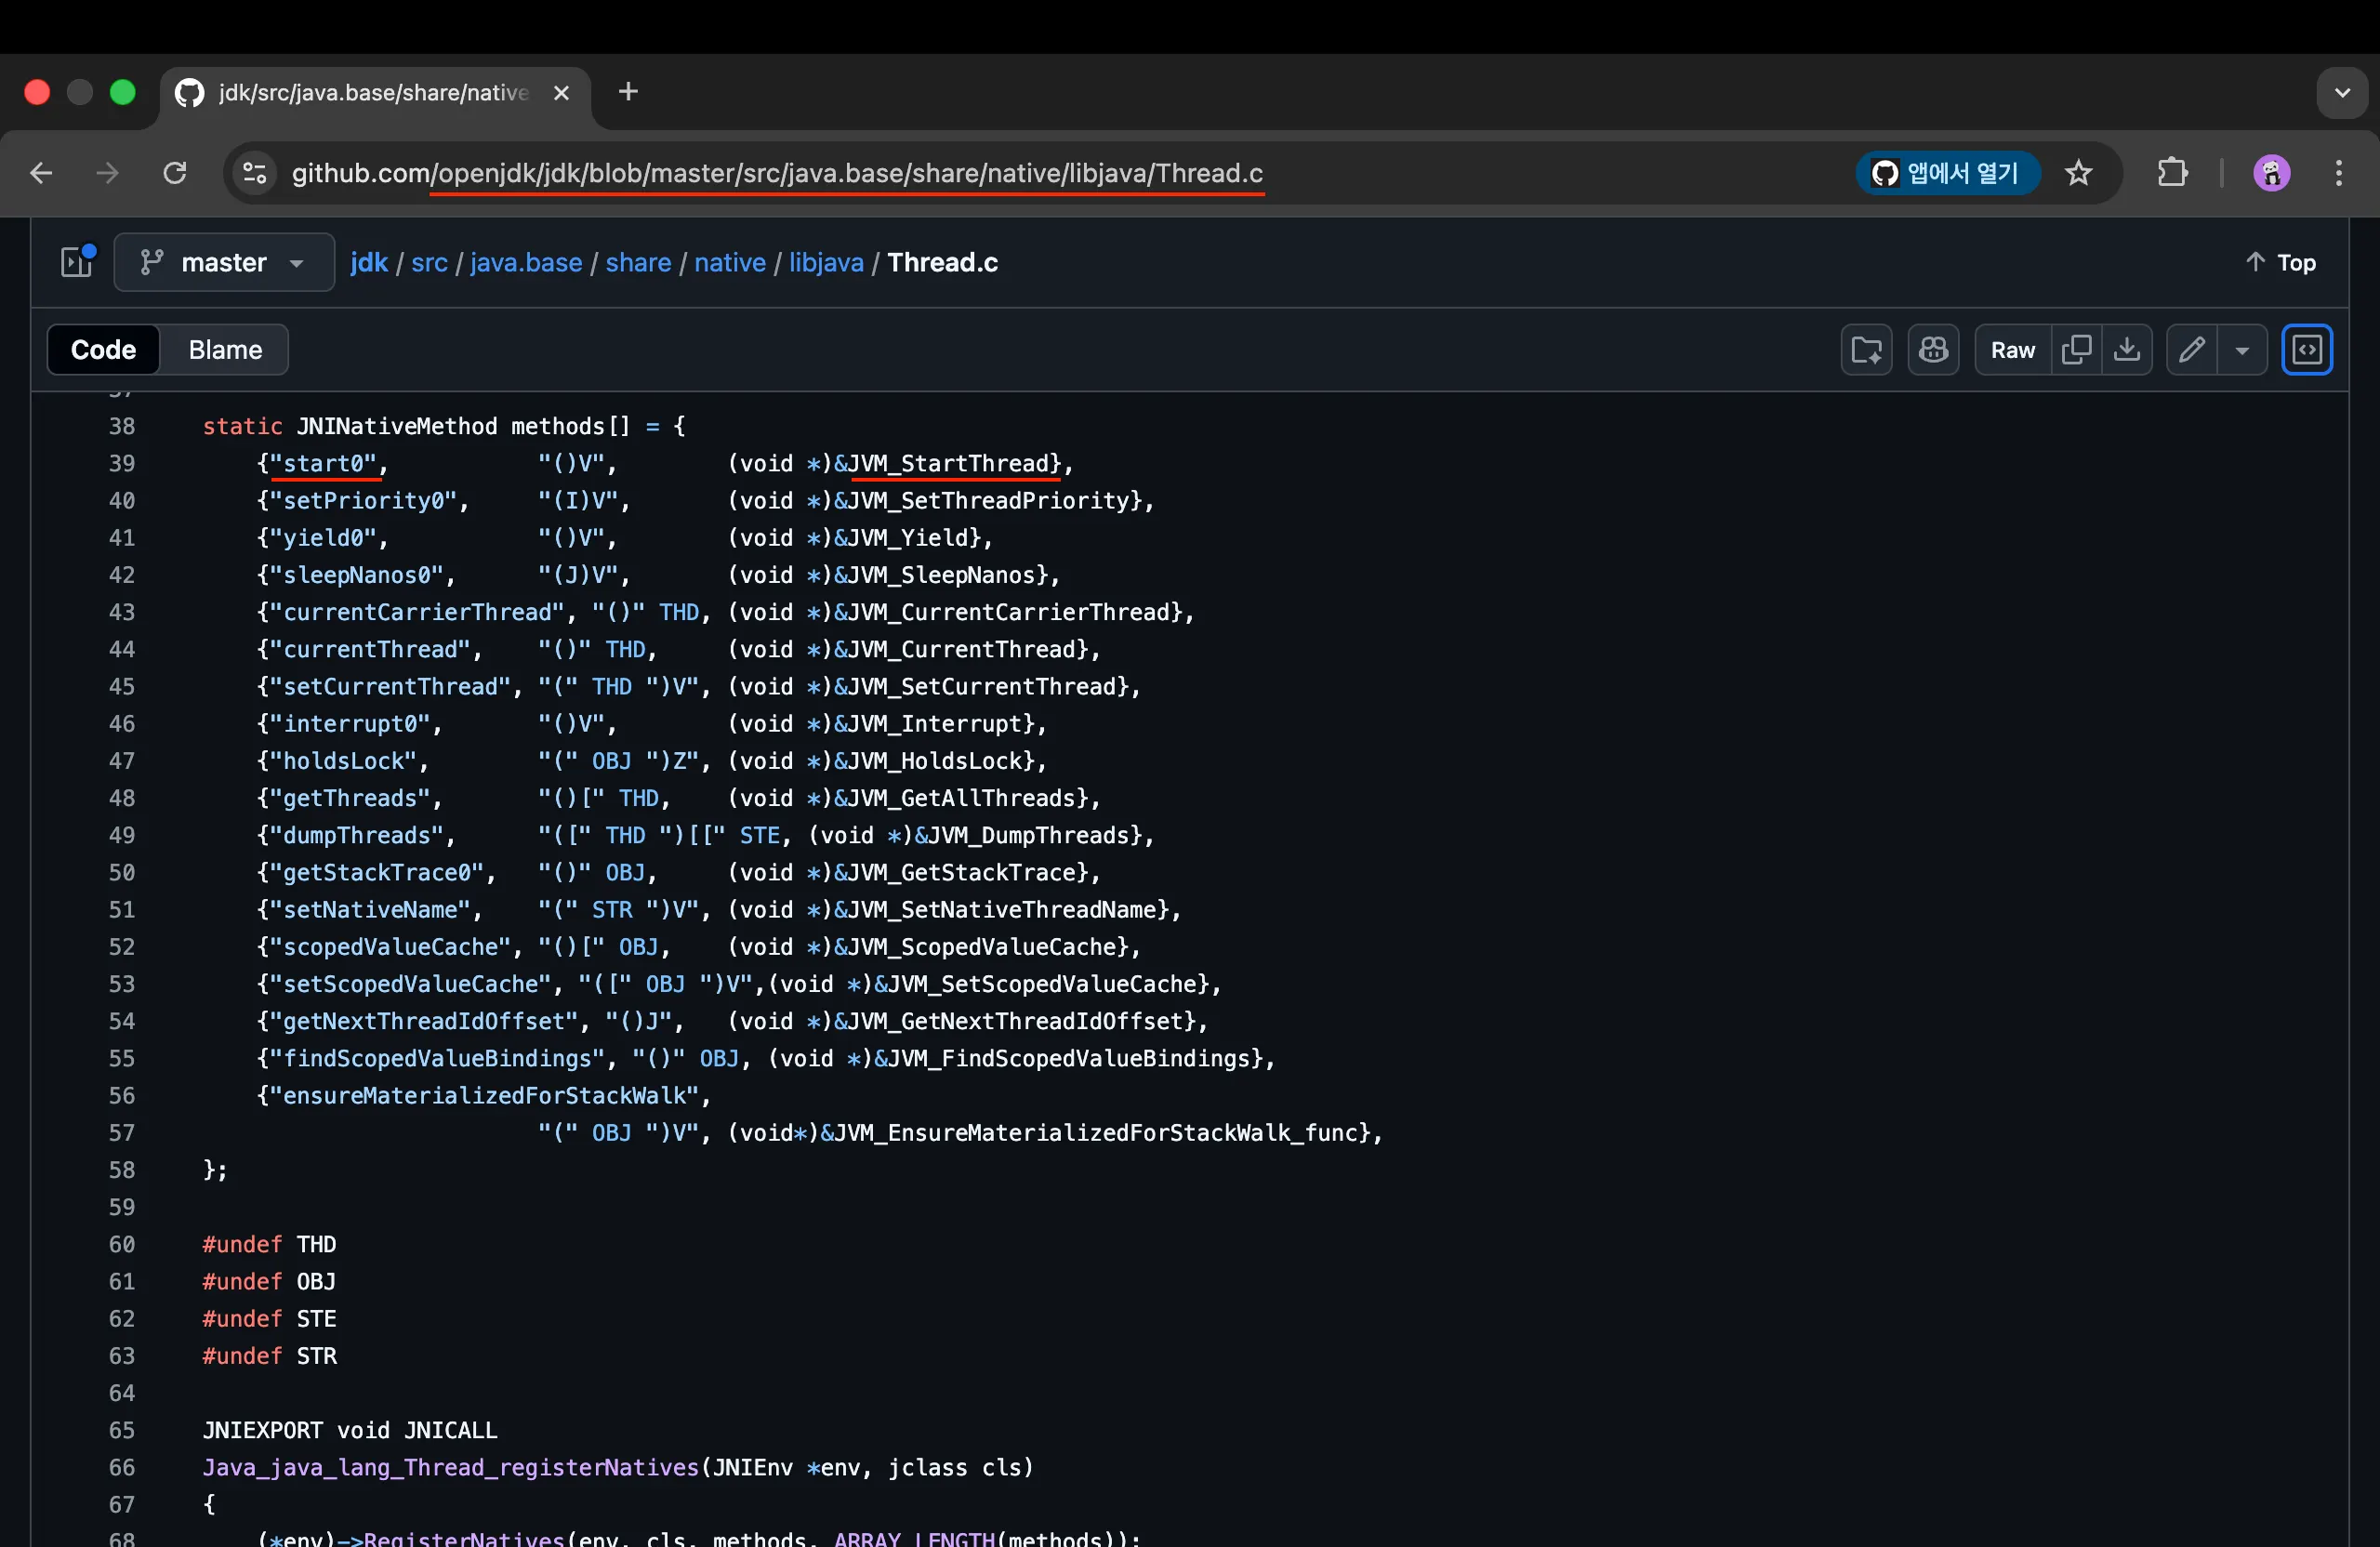Expand more edit options caret
This screenshot has width=2380, height=1547.
2242,350
